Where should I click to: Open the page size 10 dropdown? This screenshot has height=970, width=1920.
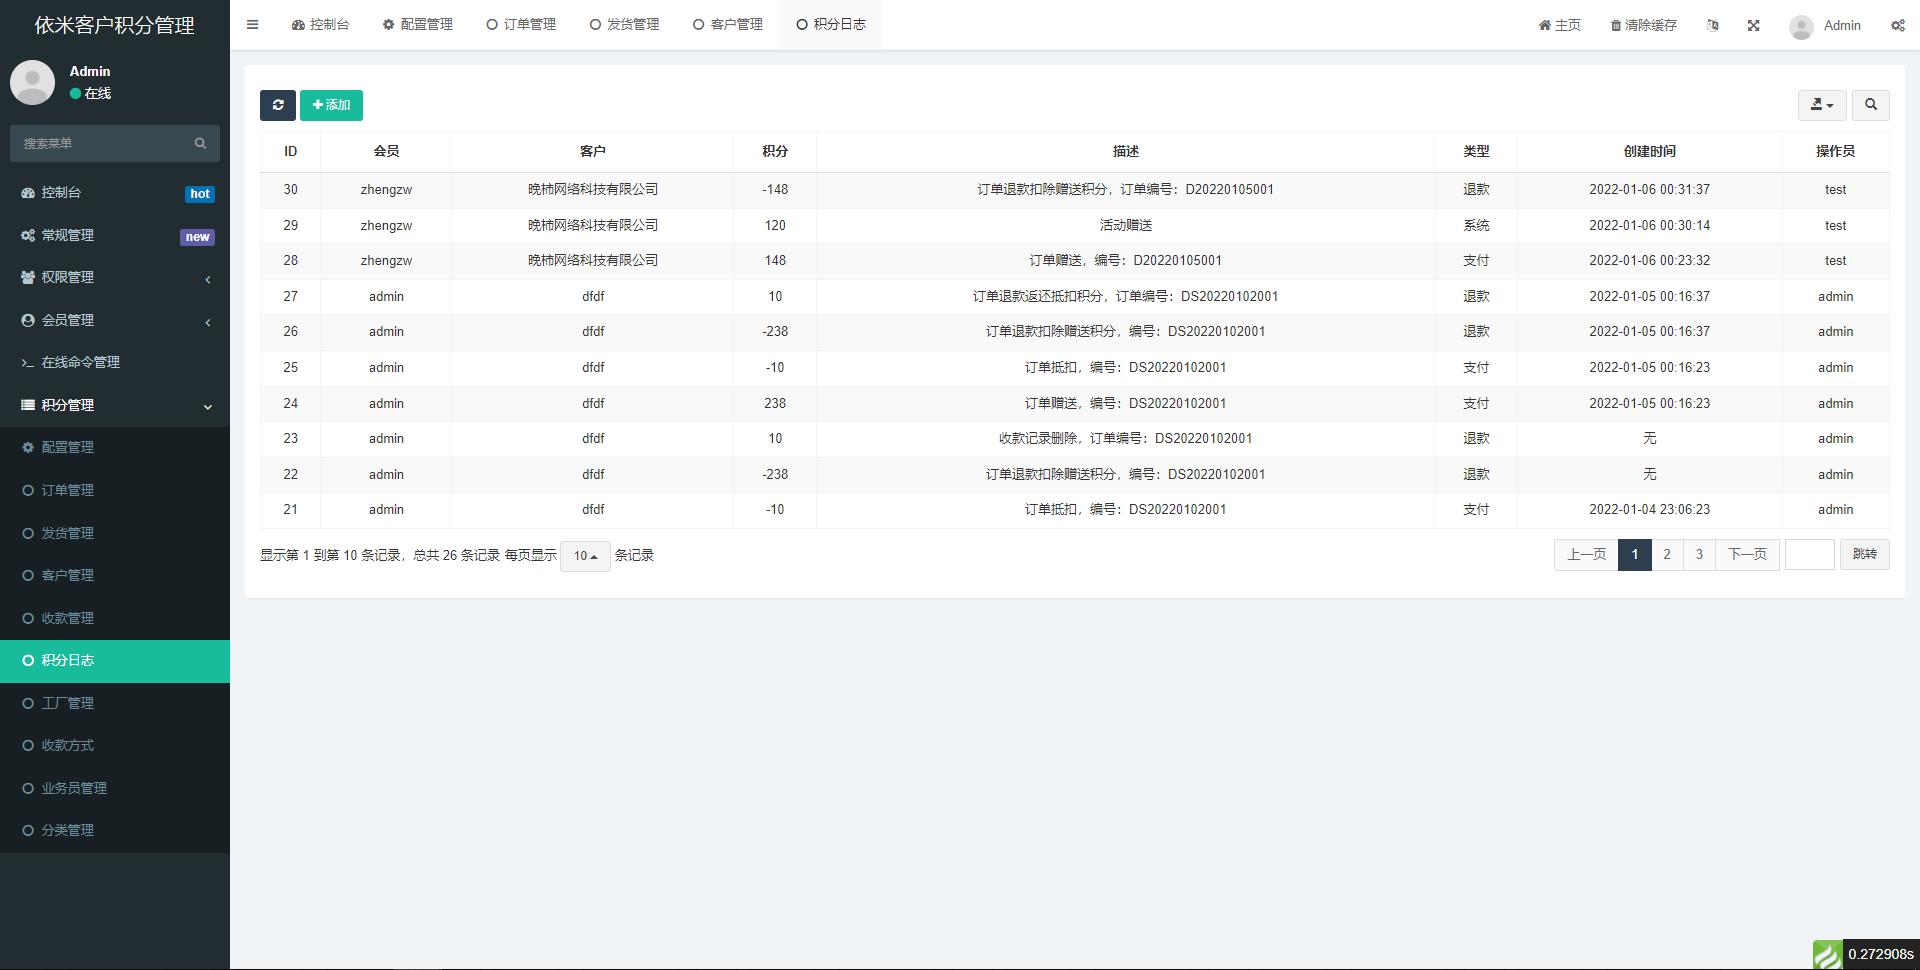[585, 556]
